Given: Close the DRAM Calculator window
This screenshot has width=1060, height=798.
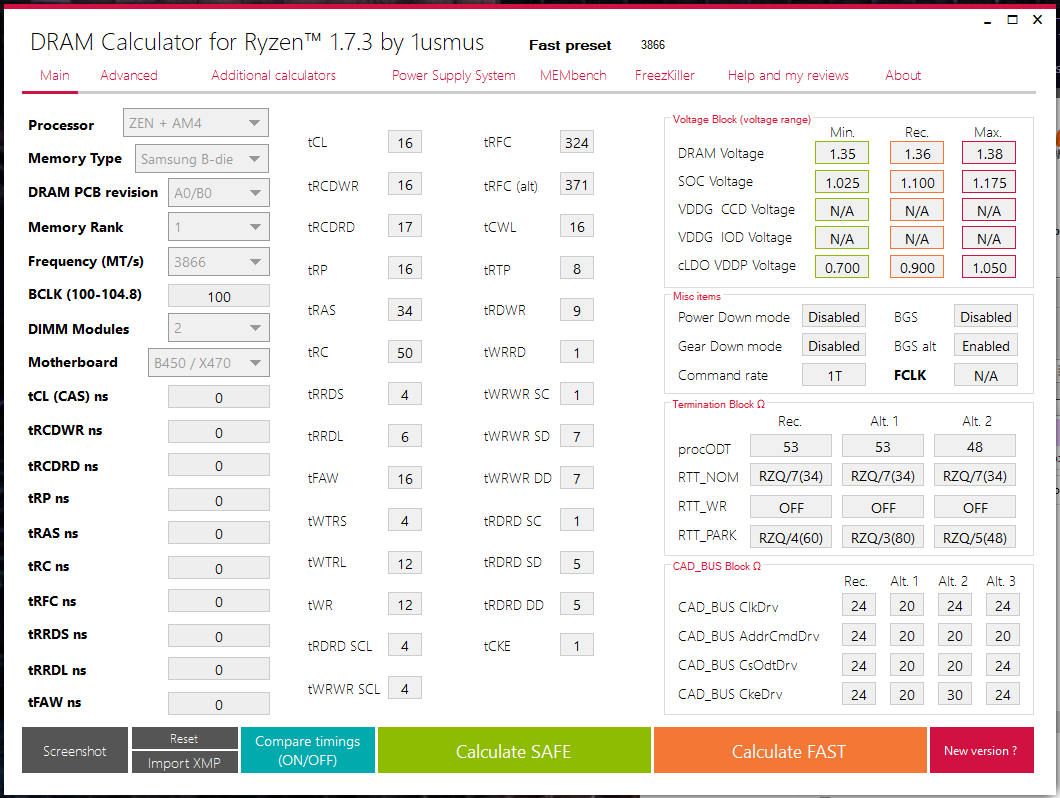Looking at the screenshot, I should [x=1038, y=20].
